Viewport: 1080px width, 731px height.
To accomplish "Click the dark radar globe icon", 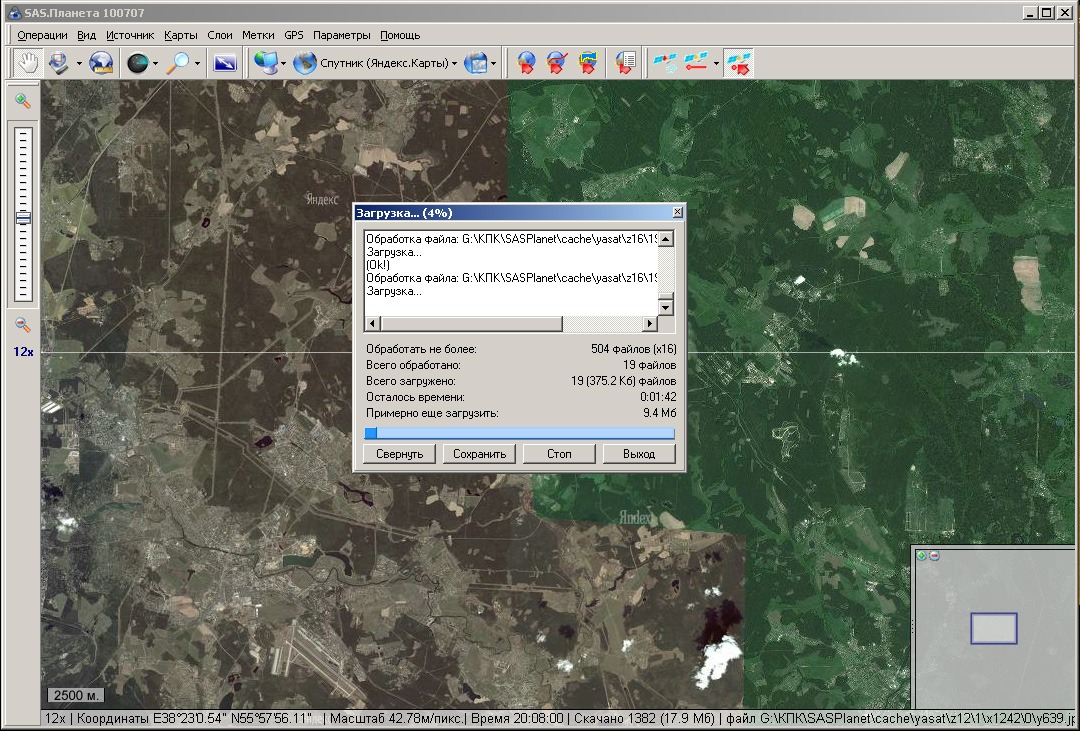I will tap(138, 63).
